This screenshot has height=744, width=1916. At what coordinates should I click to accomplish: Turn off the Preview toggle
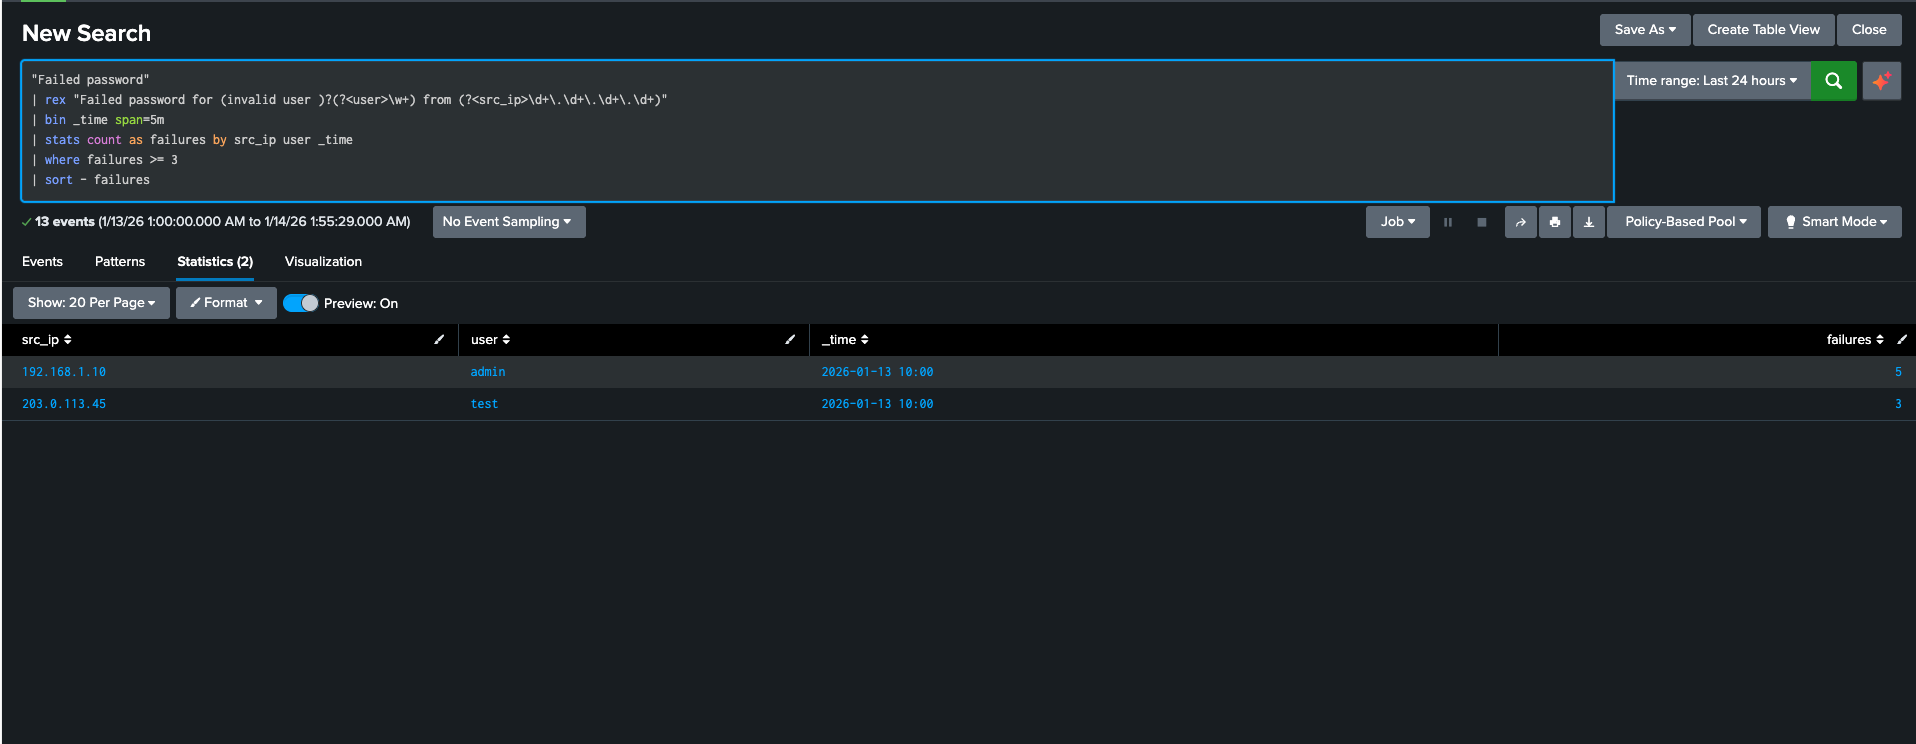coord(300,303)
